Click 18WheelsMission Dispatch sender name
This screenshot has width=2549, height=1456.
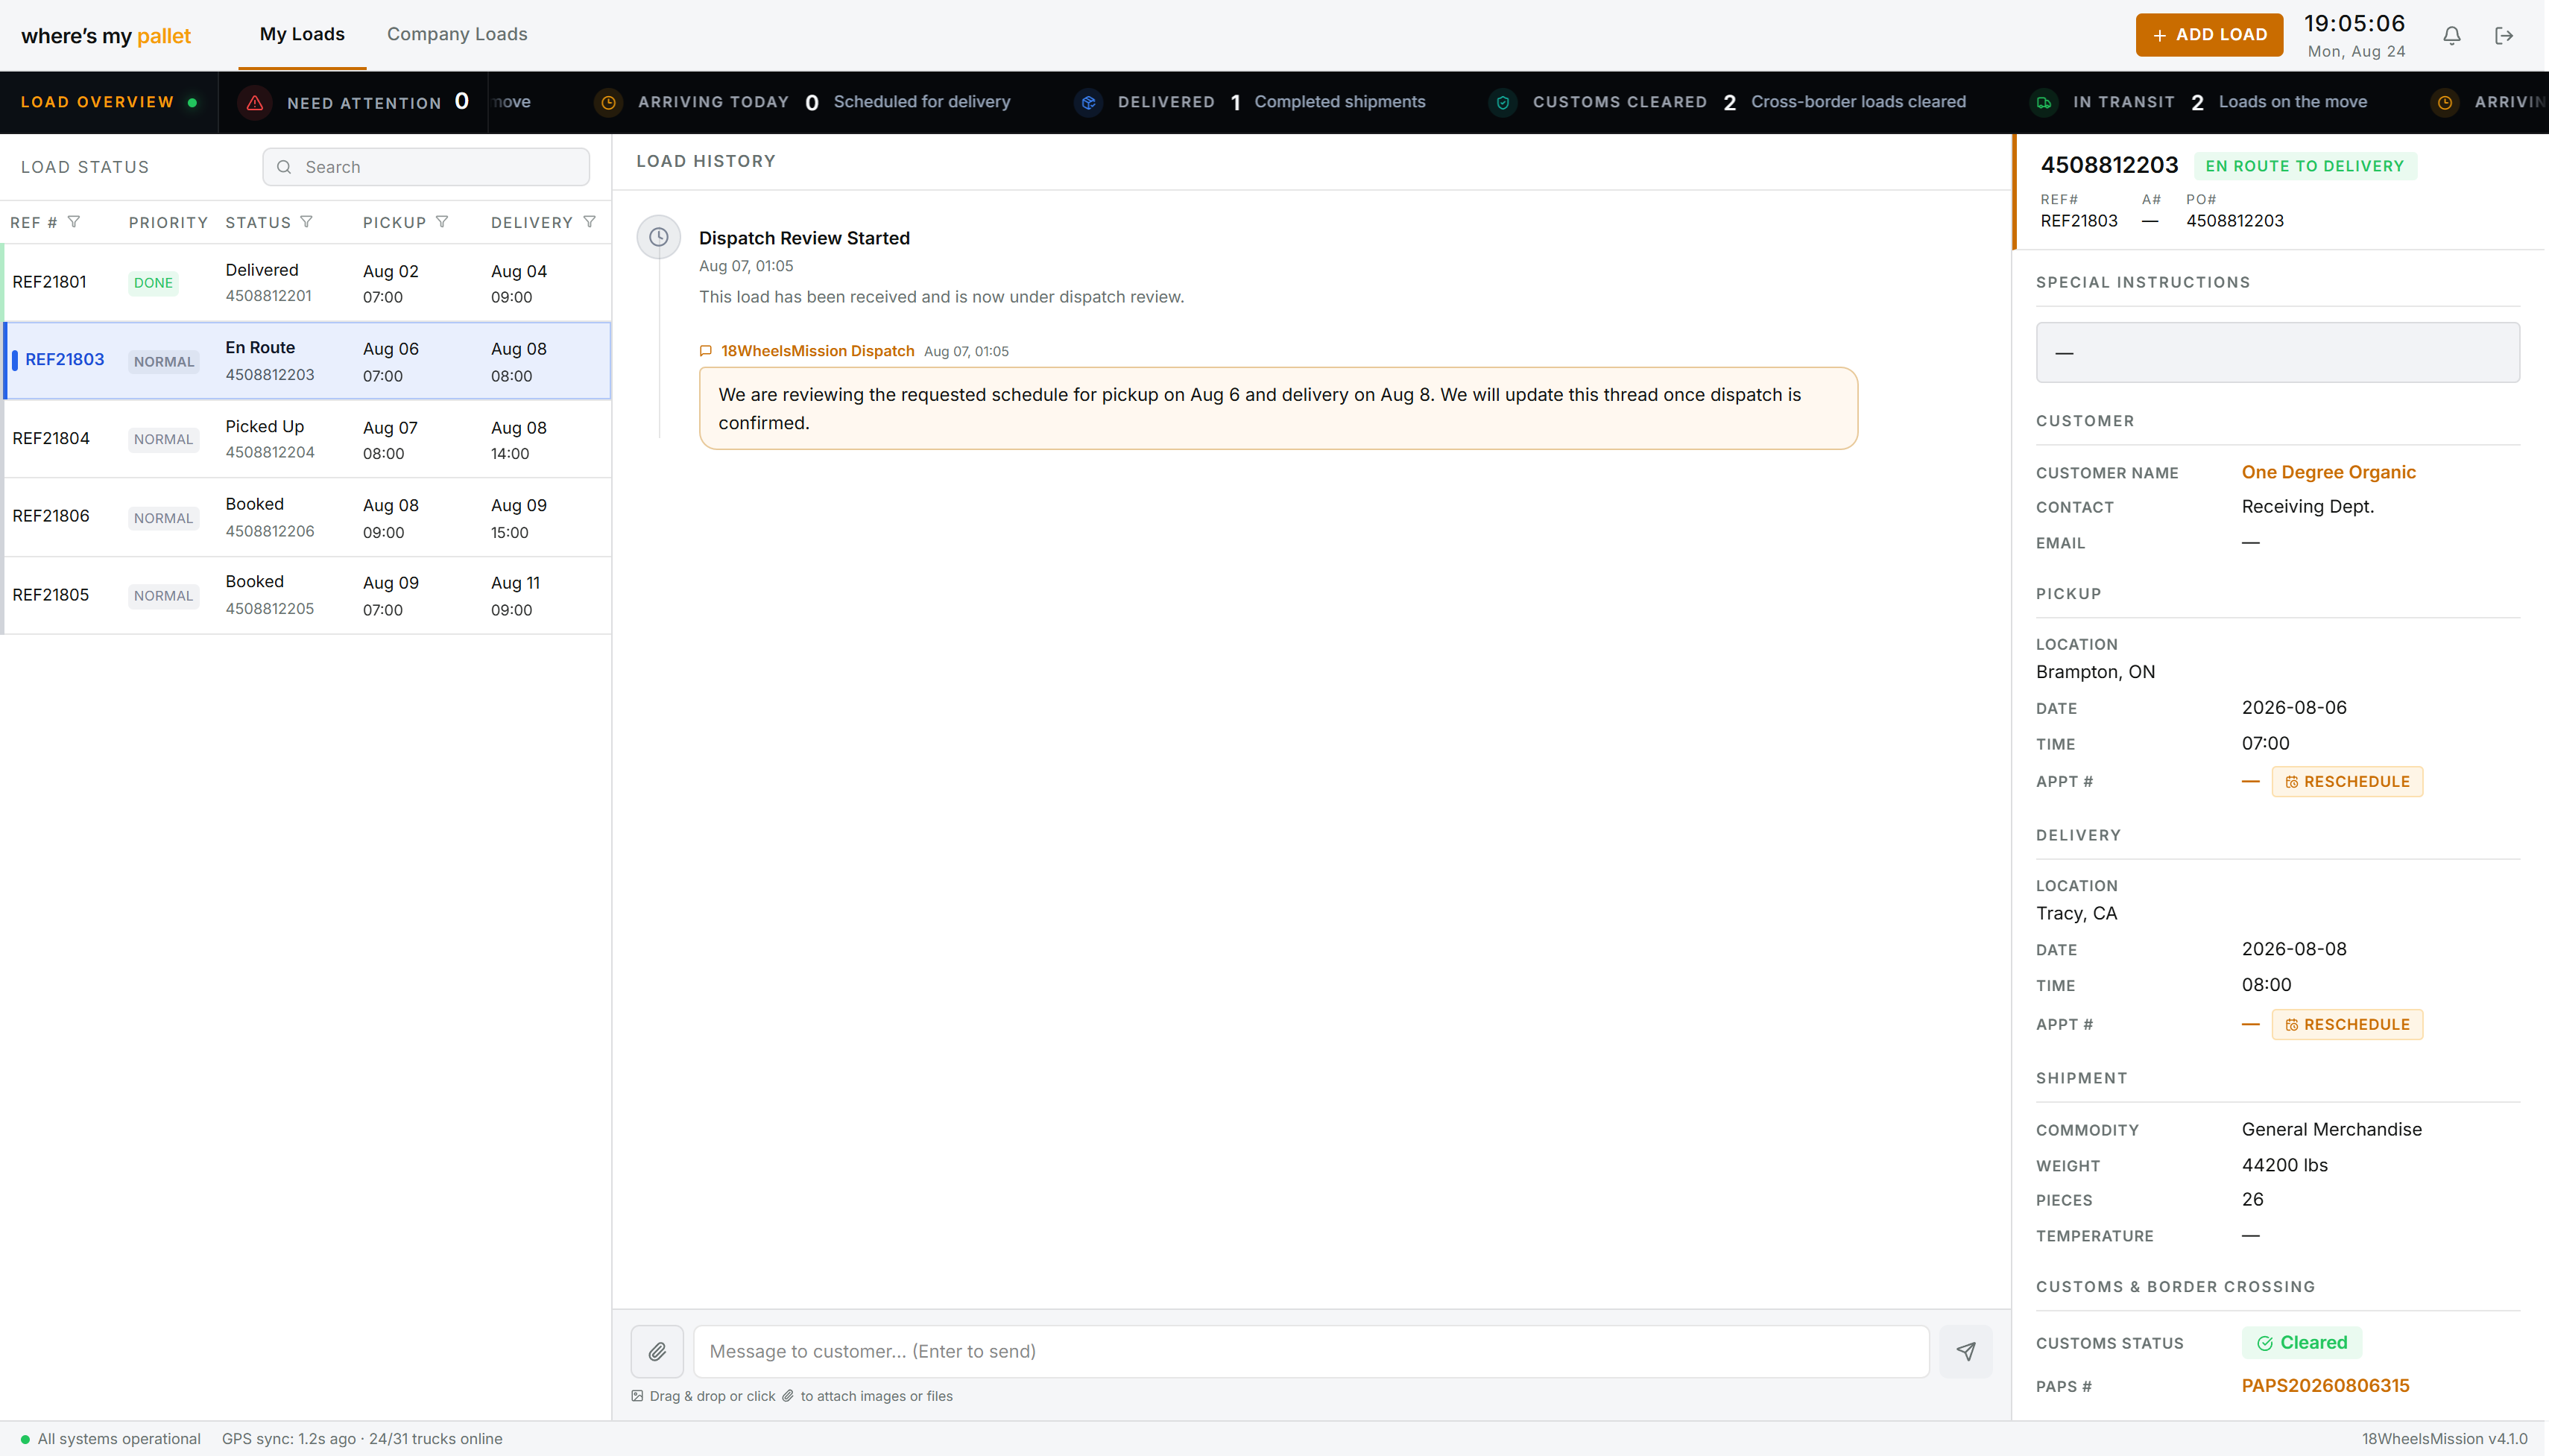(x=818, y=351)
